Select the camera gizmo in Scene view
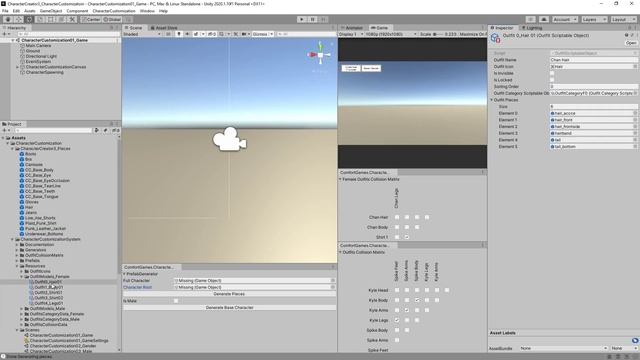Image resolution: width=640 pixels, height=360 pixels. point(229,139)
